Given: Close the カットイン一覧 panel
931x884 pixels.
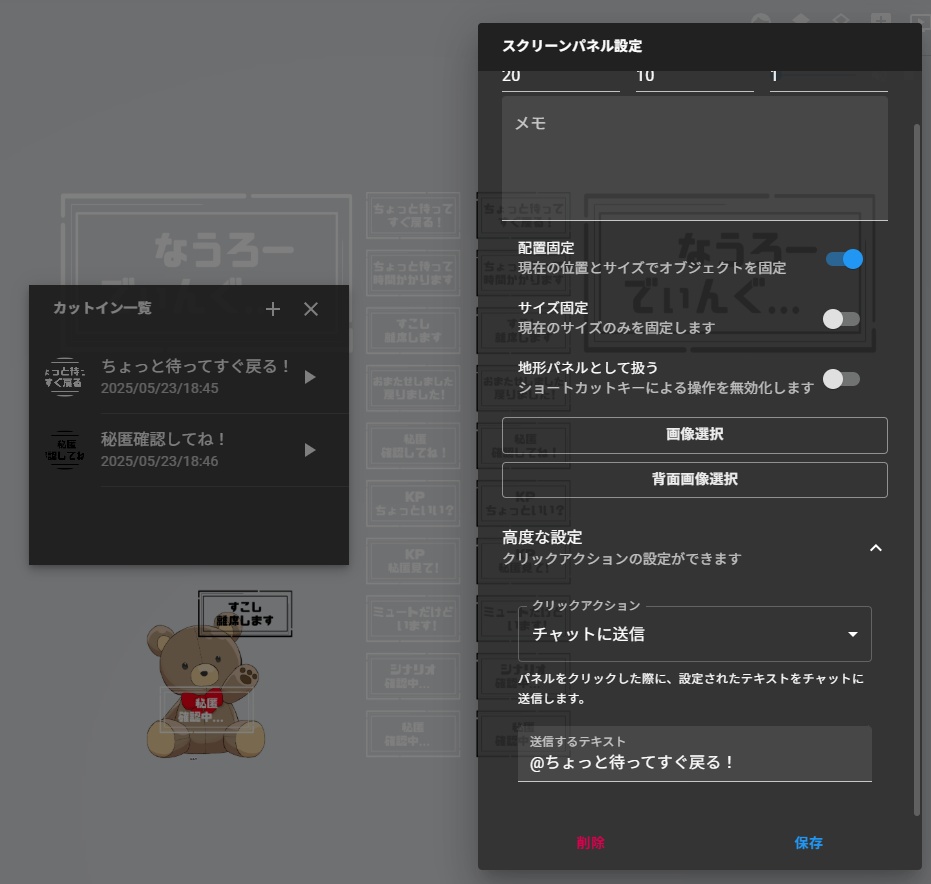Looking at the screenshot, I should 311,309.
